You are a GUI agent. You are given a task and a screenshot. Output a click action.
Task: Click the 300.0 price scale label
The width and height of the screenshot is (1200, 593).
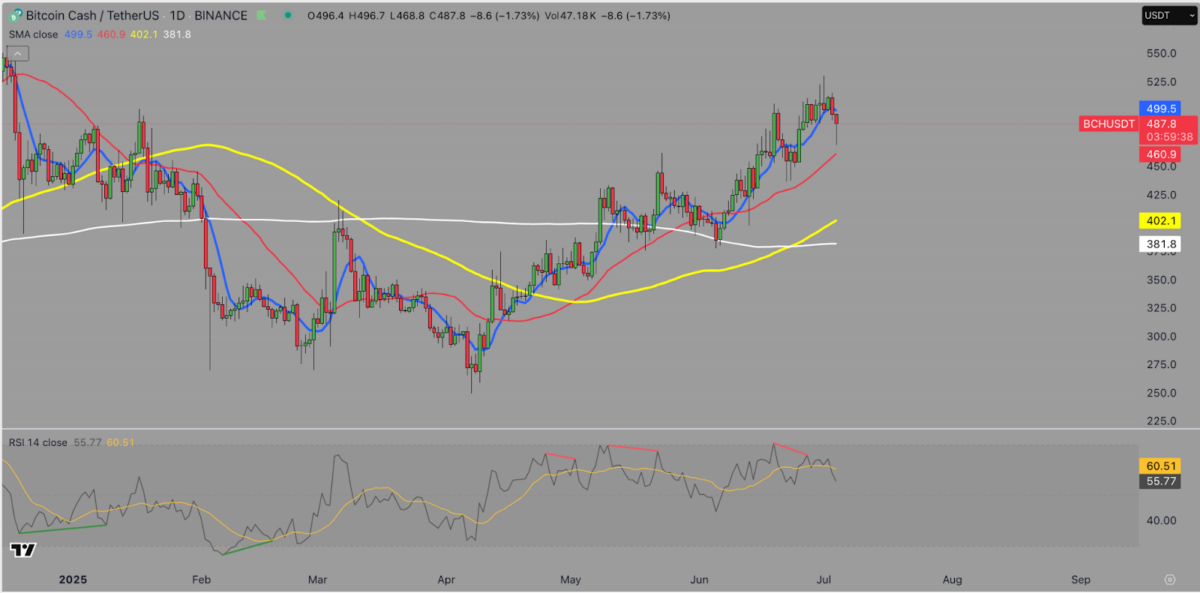(1160, 336)
